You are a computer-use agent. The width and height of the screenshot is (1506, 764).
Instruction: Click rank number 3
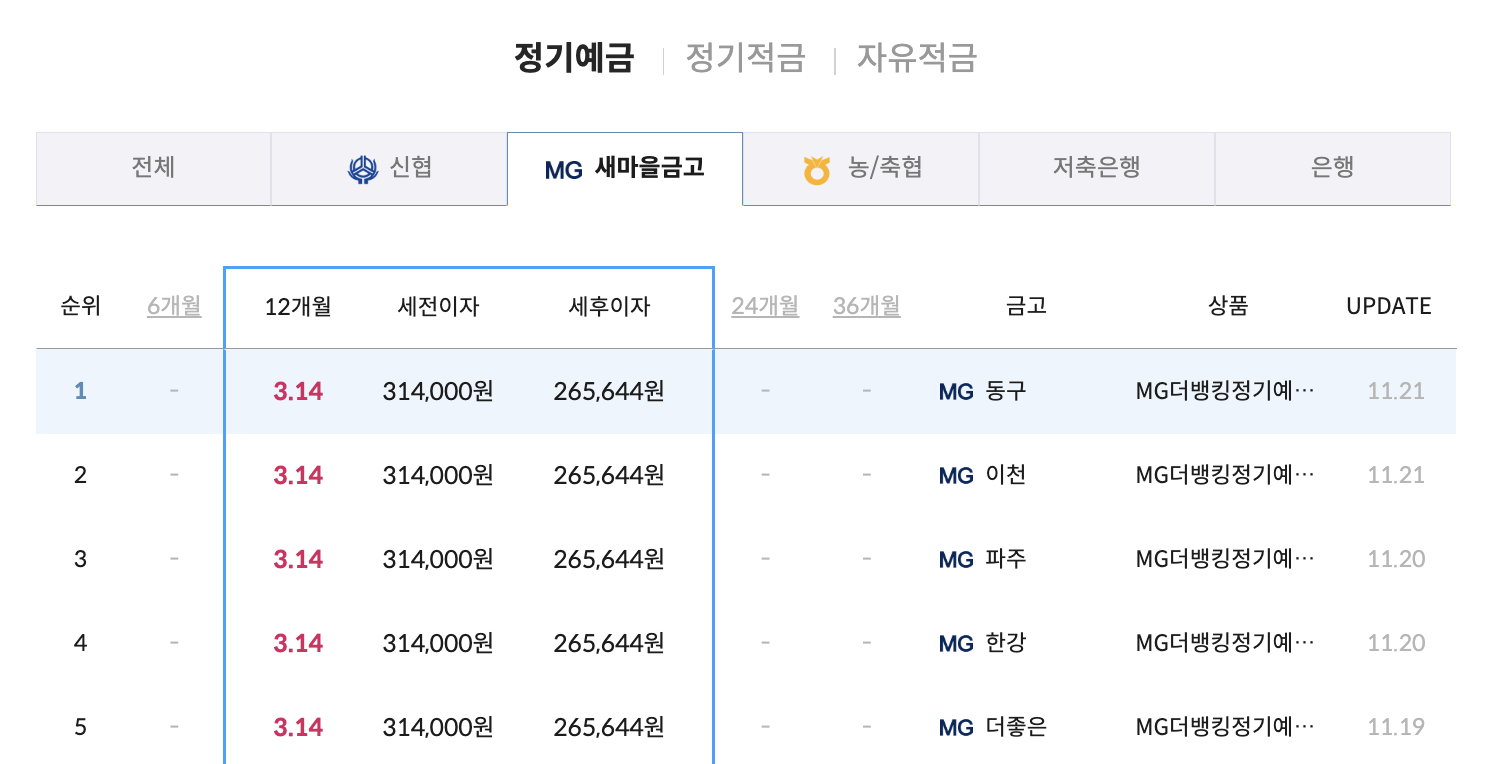click(81, 560)
